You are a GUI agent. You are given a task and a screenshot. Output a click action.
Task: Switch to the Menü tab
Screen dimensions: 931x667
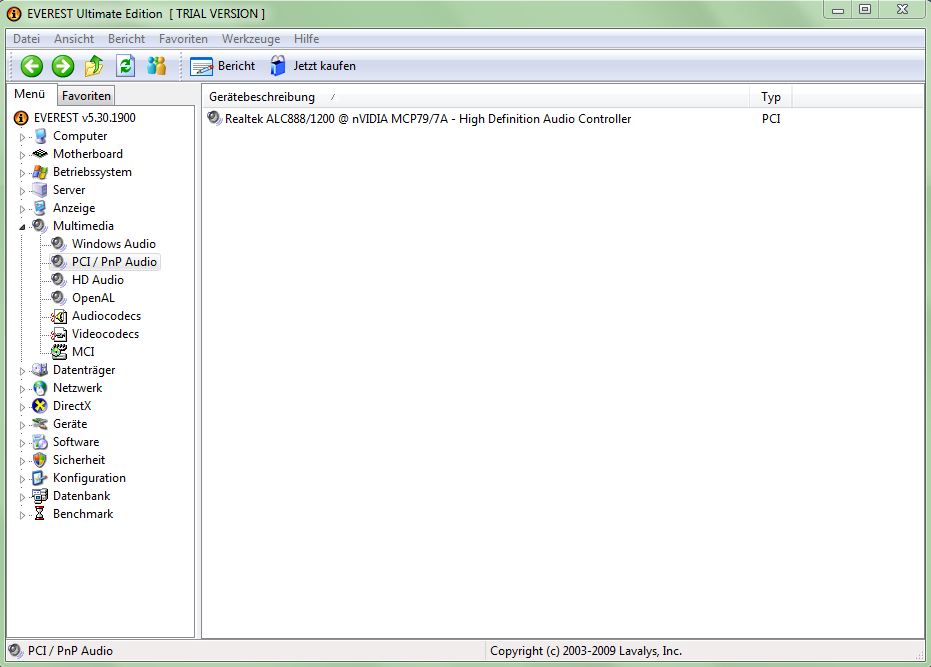[30, 94]
